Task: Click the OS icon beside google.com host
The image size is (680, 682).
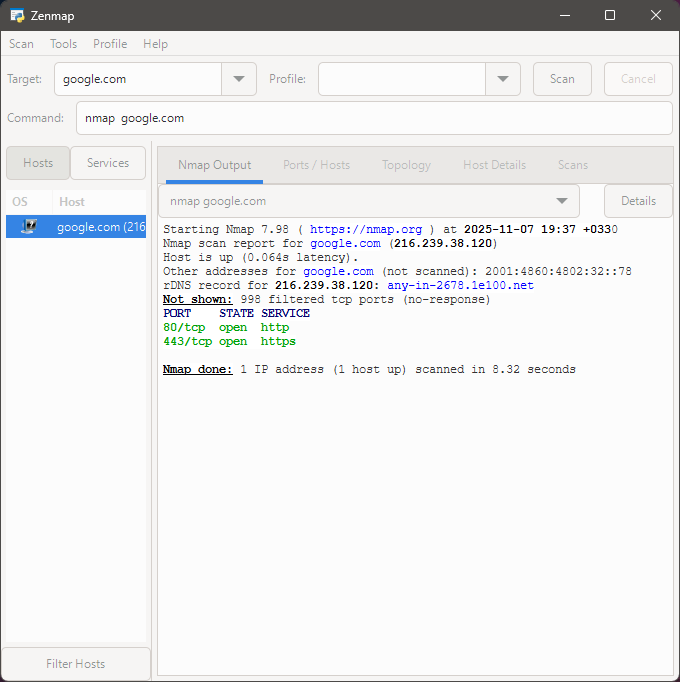Action: click(32, 227)
